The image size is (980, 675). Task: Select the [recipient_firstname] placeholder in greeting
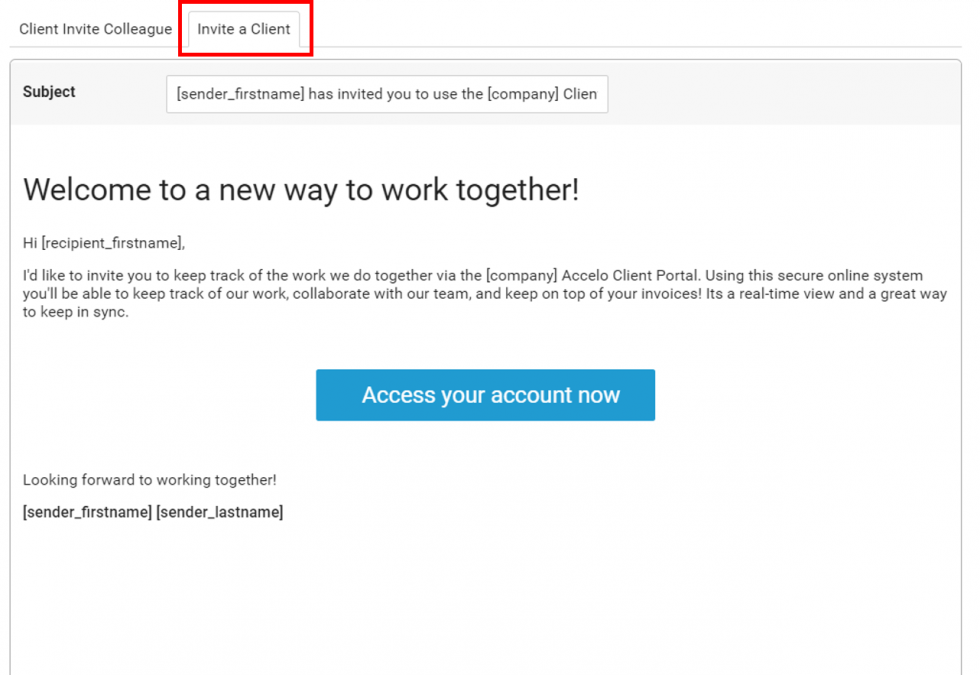click(x=113, y=242)
